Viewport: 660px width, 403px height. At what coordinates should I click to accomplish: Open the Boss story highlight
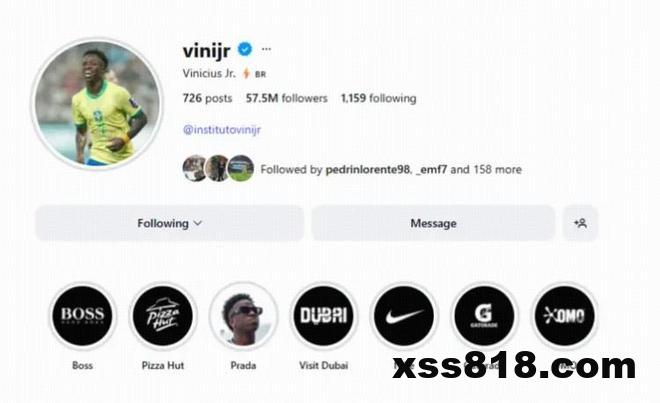click(82, 316)
